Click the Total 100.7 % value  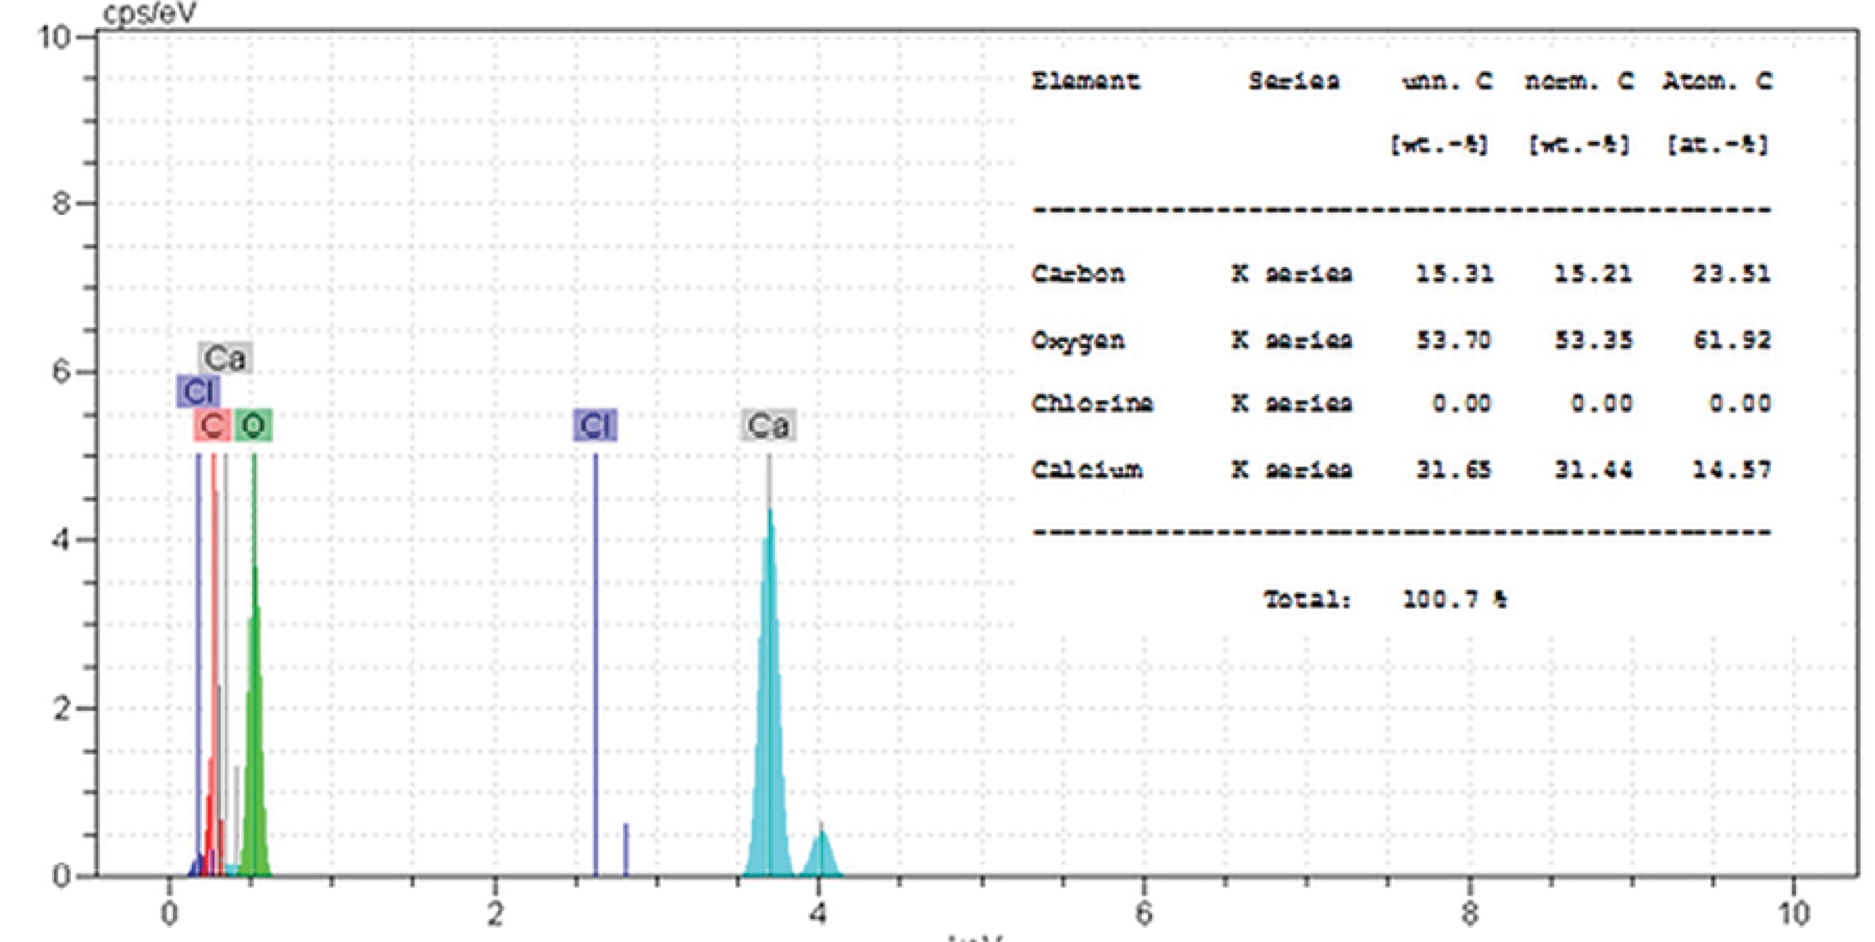point(1454,600)
